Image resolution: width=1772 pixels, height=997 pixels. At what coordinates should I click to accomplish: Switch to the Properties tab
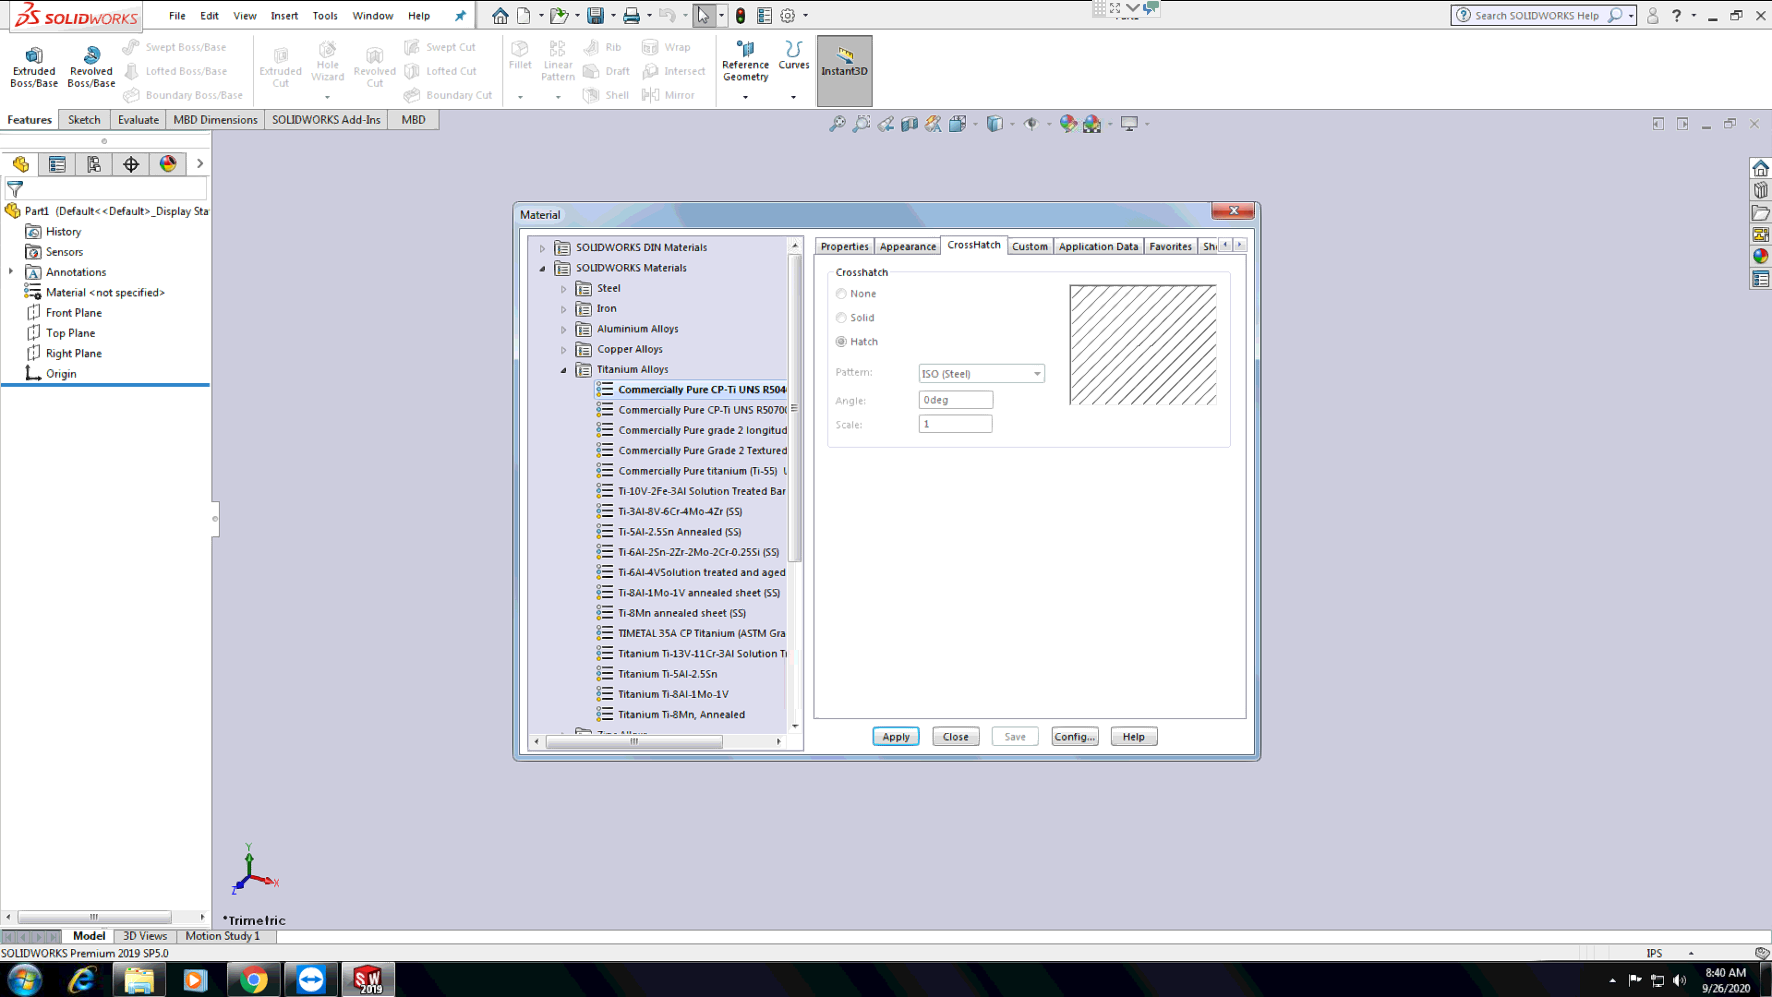click(x=845, y=246)
